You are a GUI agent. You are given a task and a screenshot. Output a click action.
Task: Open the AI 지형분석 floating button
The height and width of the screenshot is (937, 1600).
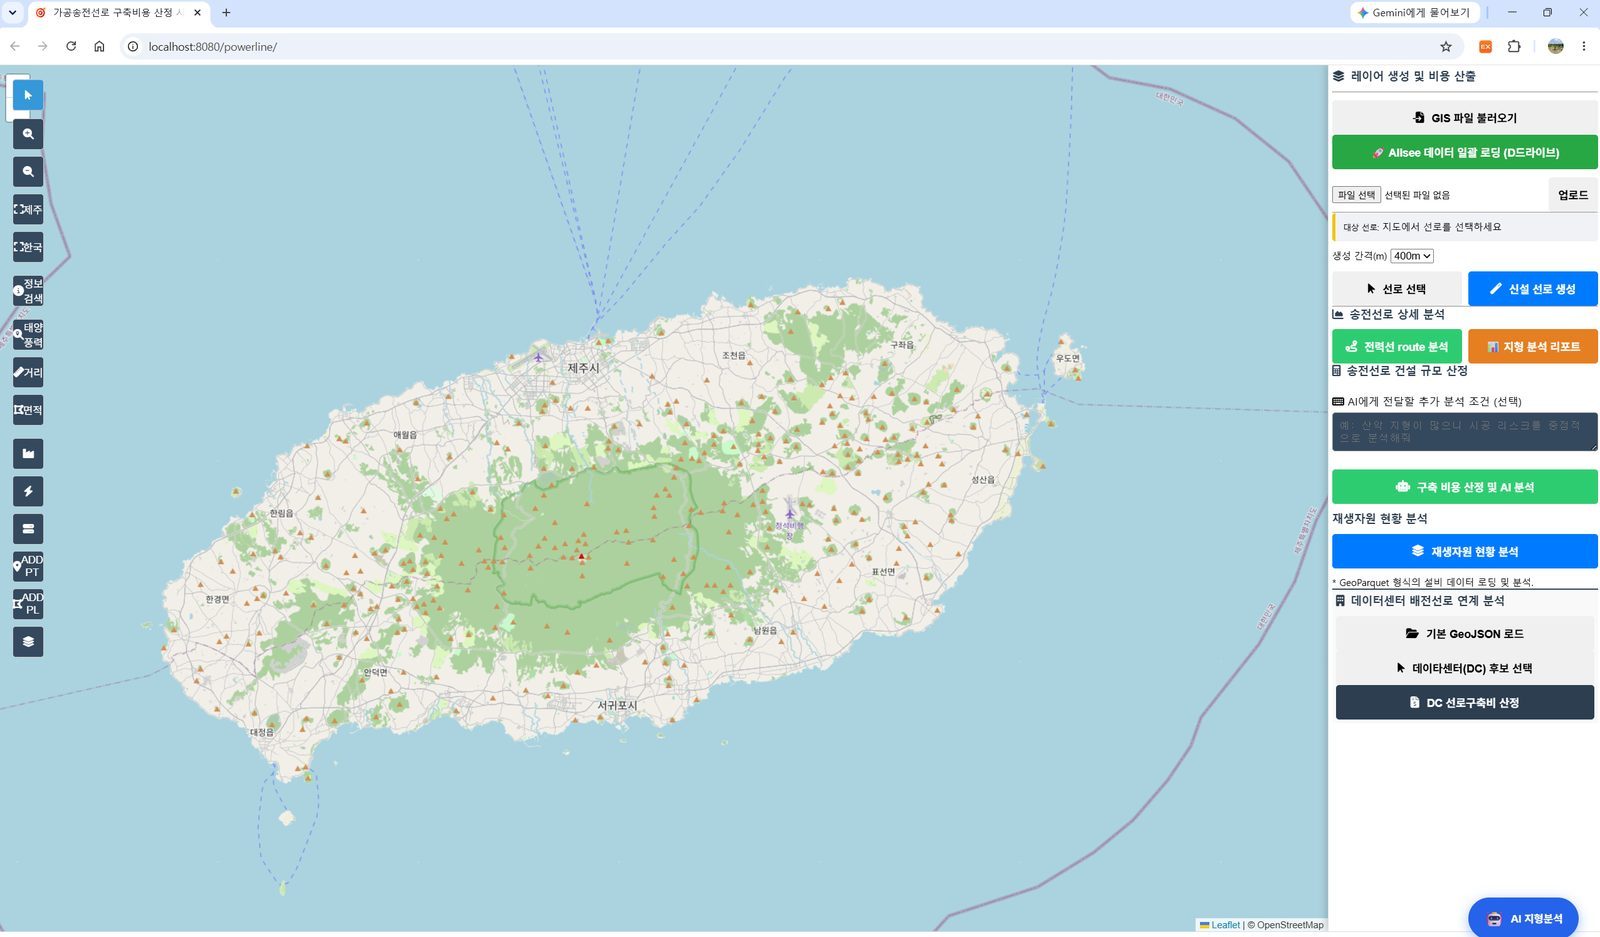1523,918
